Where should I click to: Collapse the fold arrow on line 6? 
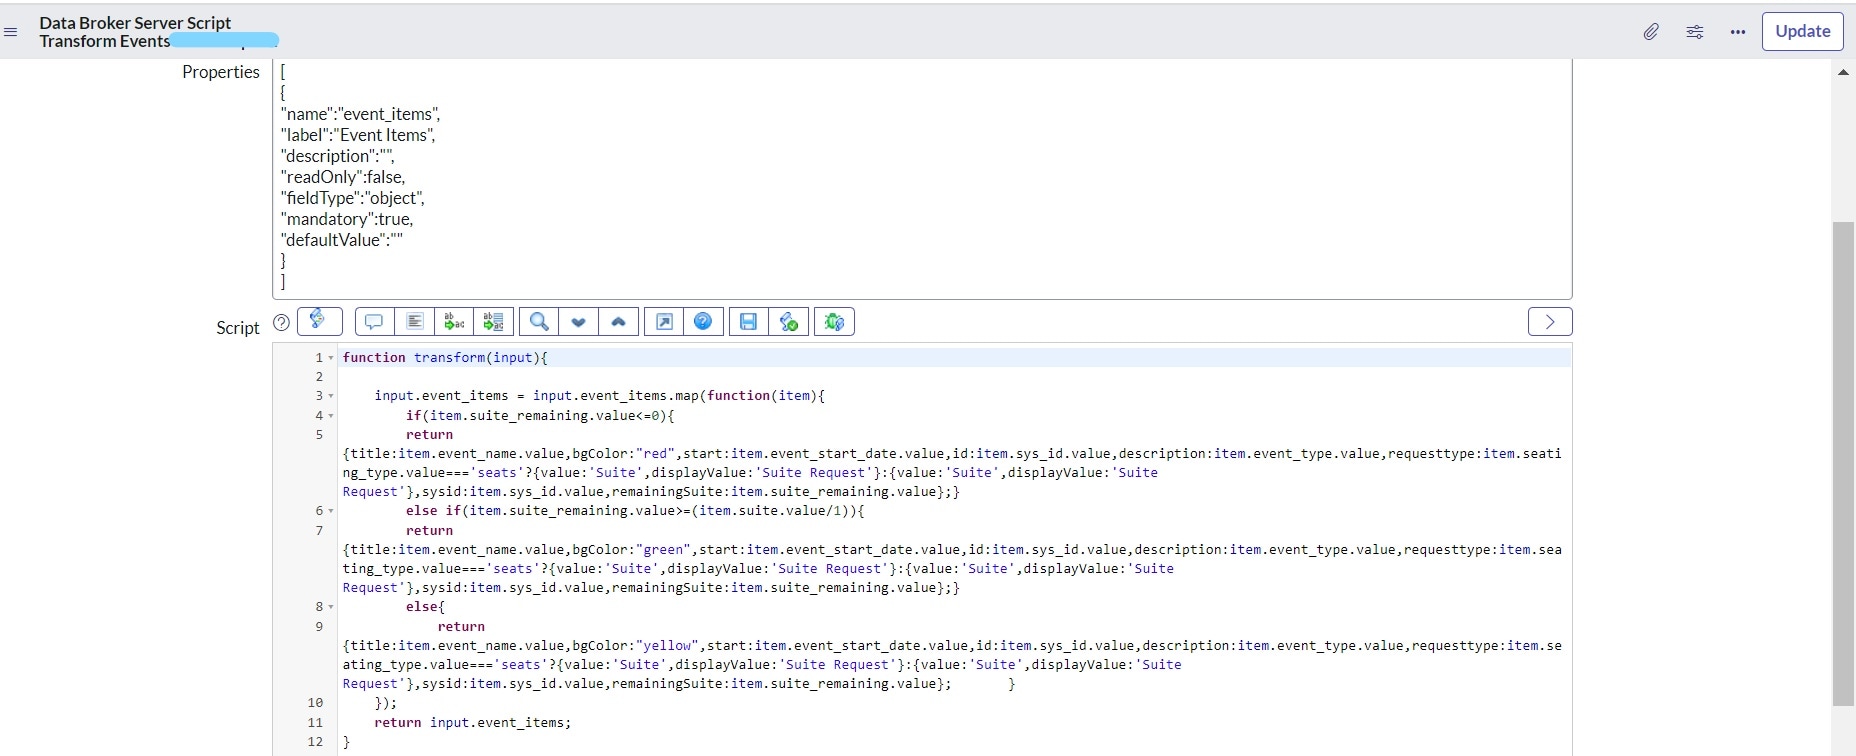pos(331,511)
